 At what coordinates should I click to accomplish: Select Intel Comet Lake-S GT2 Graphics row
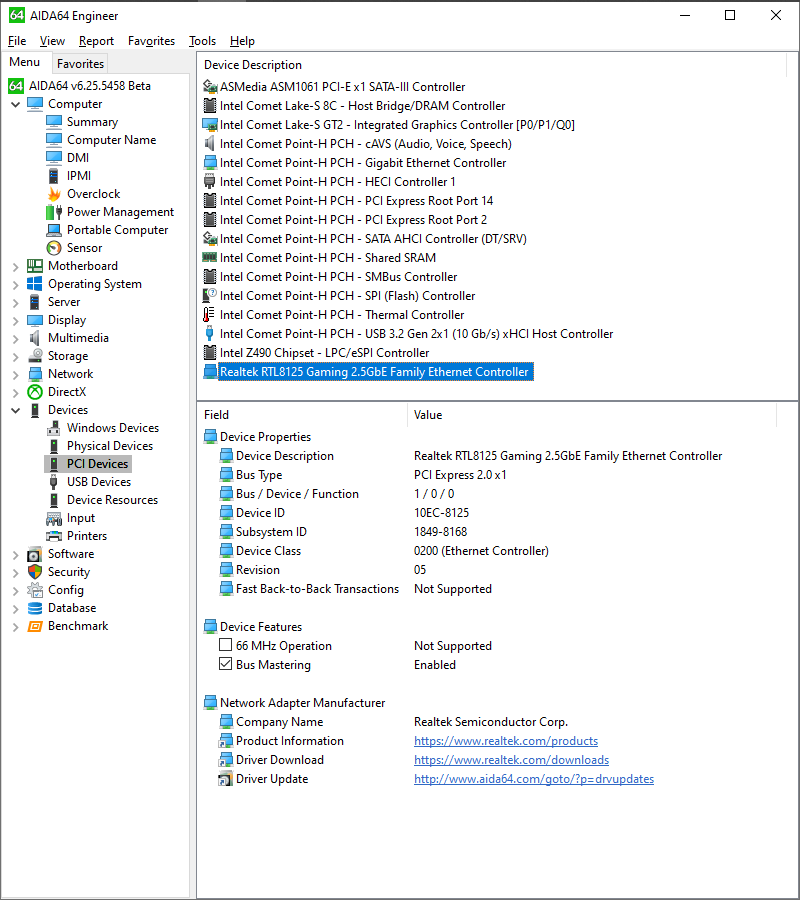pyautogui.click(x=397, y=125)
